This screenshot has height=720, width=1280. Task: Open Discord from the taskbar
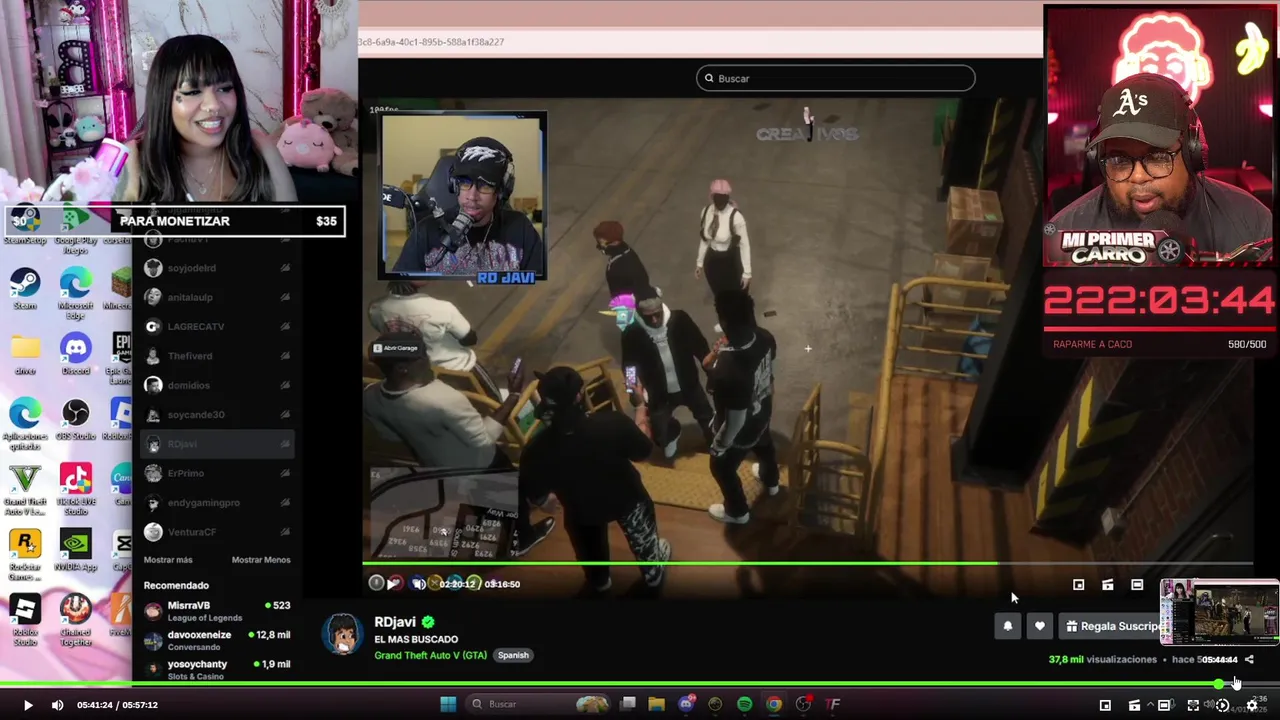(686, 704)
